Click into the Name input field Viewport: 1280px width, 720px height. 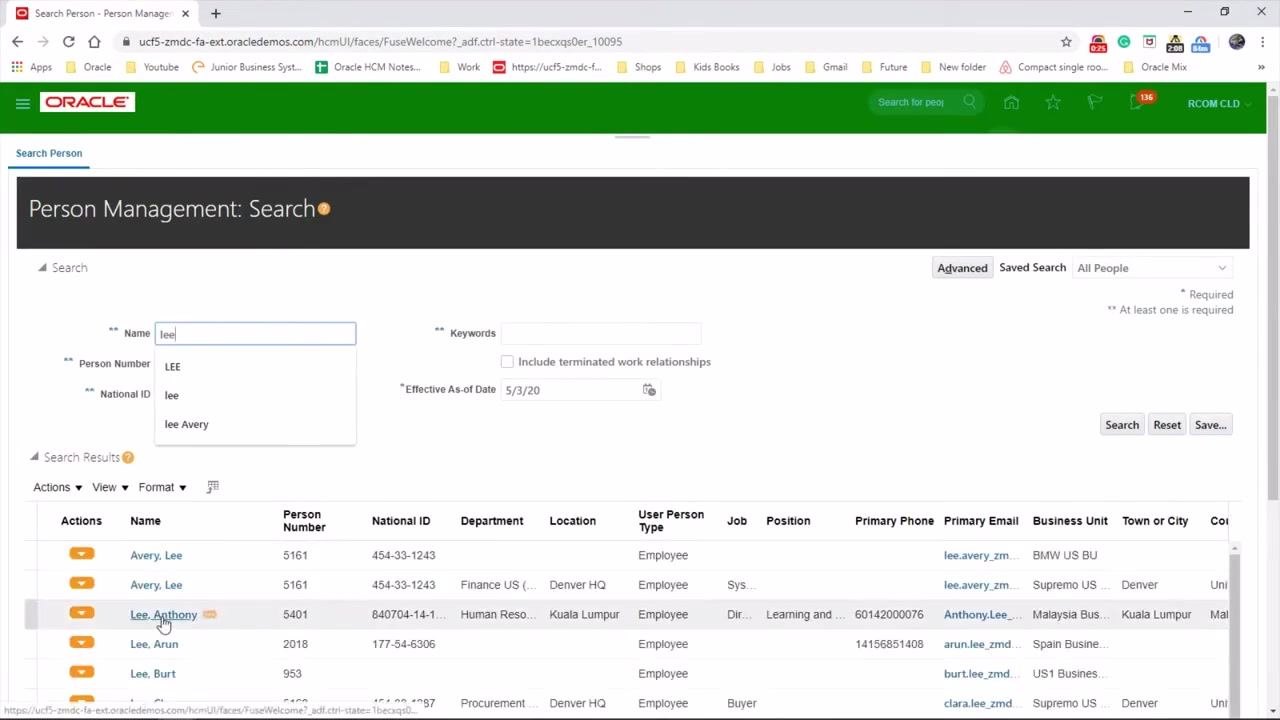pyautogui.click(x=255, y=333)
